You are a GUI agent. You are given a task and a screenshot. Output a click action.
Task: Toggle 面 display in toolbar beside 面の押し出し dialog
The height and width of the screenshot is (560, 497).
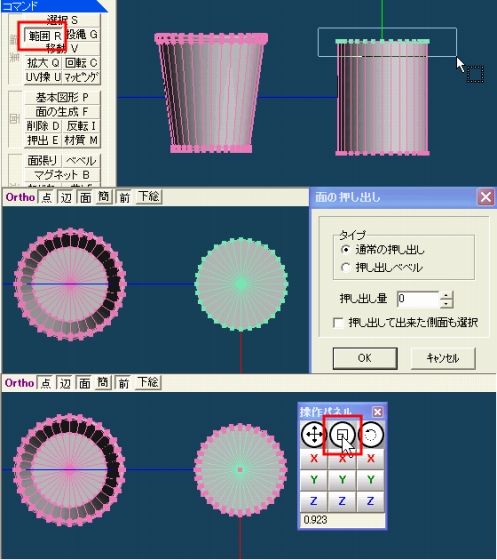click(85, 197)
